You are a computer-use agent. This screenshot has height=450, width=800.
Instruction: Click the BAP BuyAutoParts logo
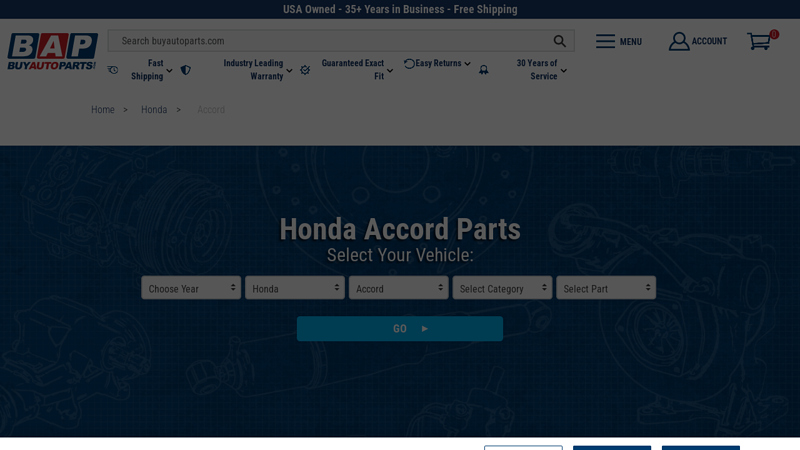52,52
